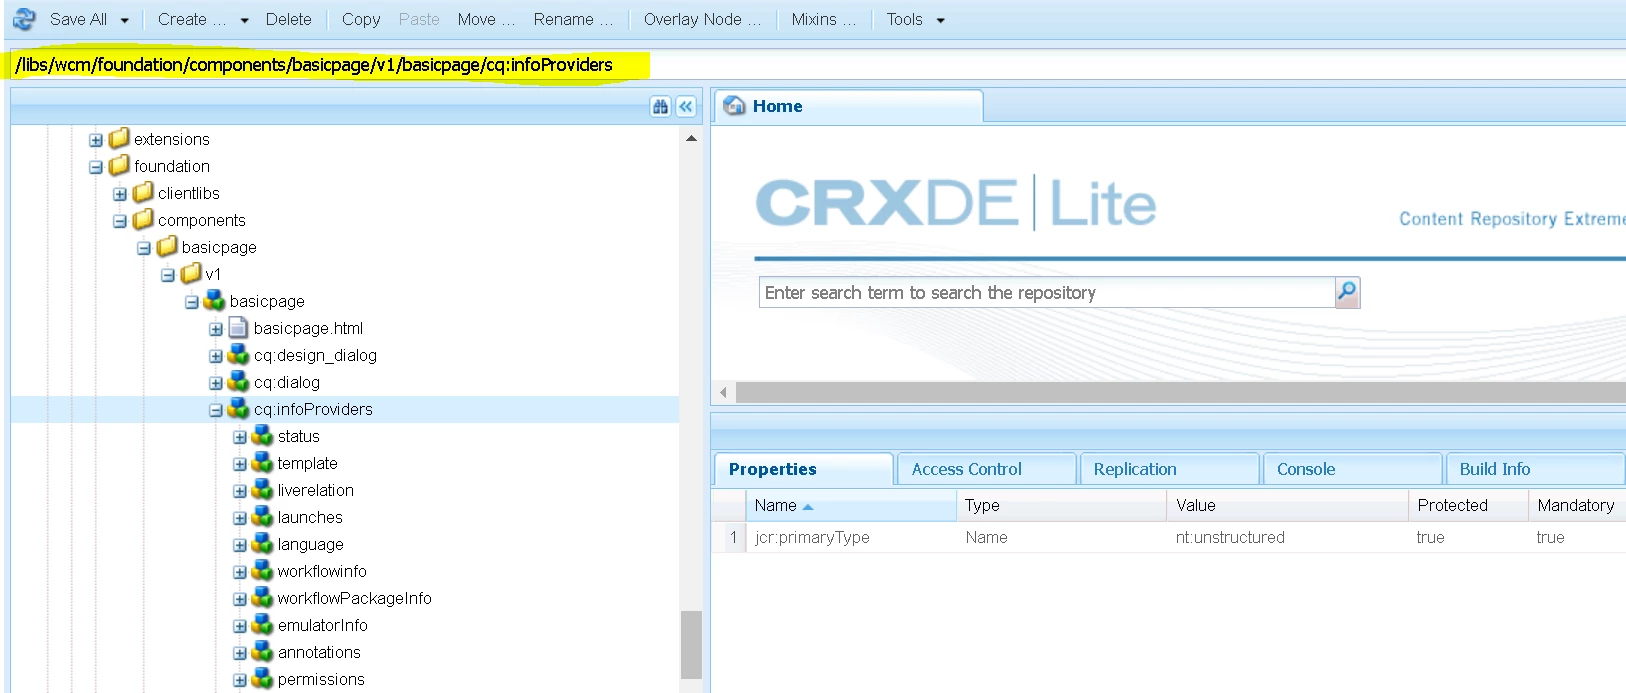Click the Value column header

point(1287,505)
